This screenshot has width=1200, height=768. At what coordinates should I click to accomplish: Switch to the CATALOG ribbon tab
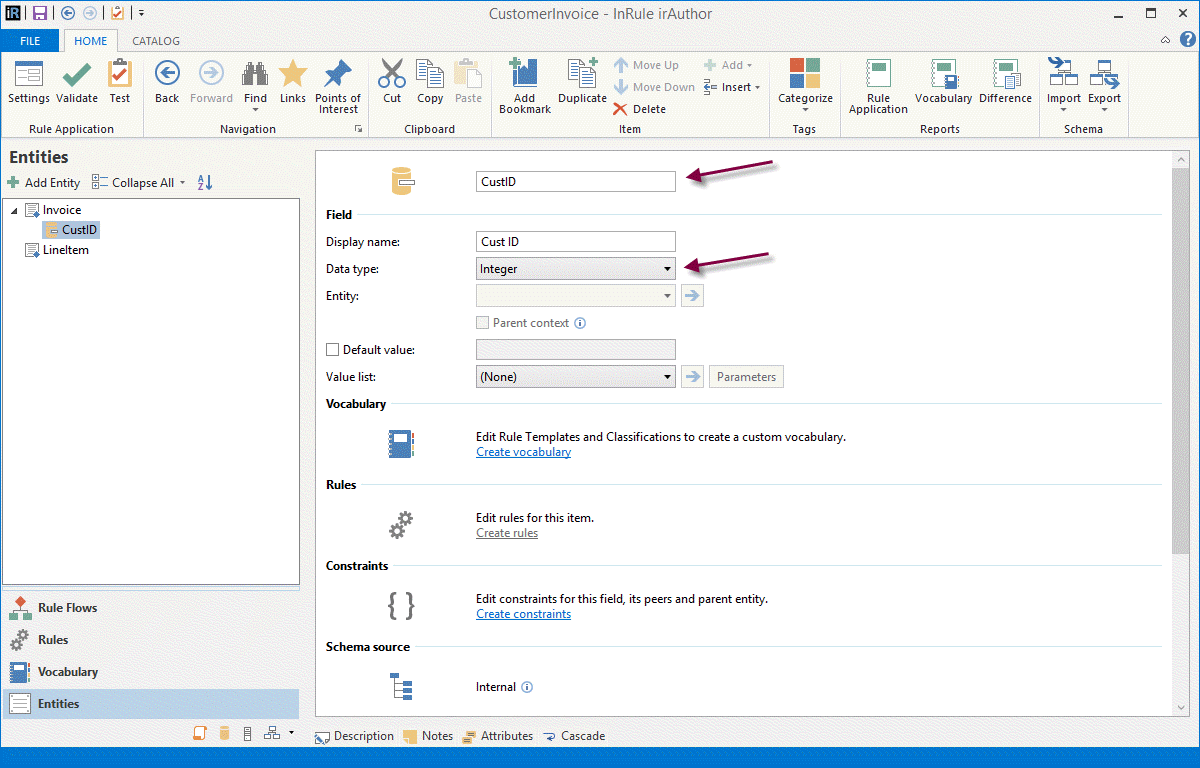156,41
